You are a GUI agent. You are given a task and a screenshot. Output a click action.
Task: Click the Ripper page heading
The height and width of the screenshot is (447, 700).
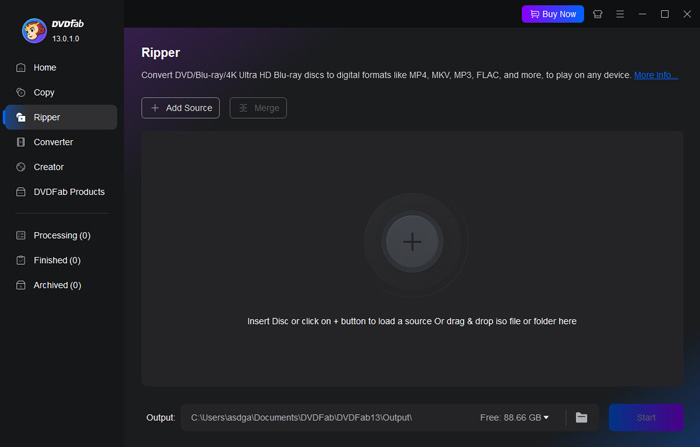click(x=161, y=53)
